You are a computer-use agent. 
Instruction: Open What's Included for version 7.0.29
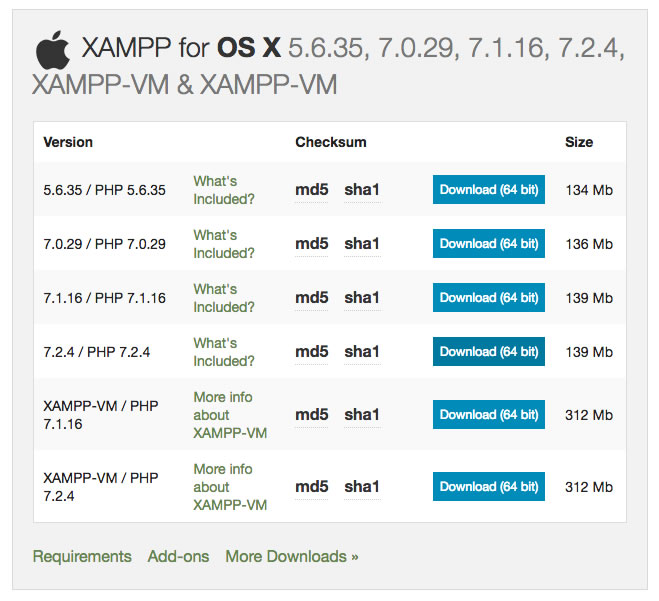pyautogui.click(x=224, y=244)
